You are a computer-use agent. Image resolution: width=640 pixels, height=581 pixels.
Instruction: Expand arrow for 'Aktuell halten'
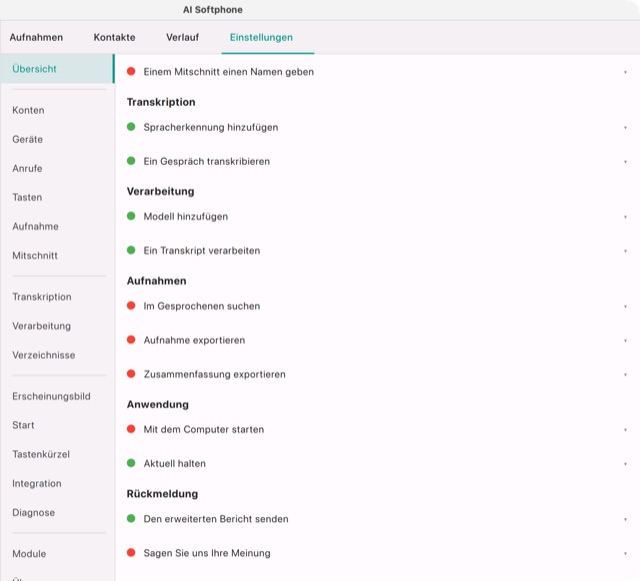(x=625, y=464)
